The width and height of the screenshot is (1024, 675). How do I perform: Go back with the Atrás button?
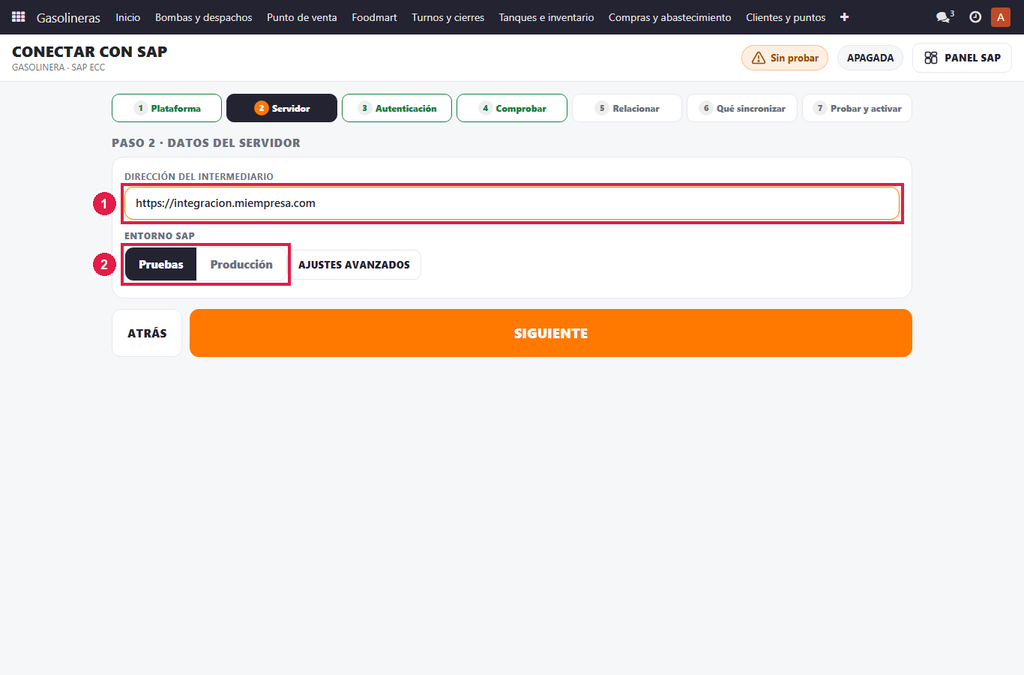147,333
